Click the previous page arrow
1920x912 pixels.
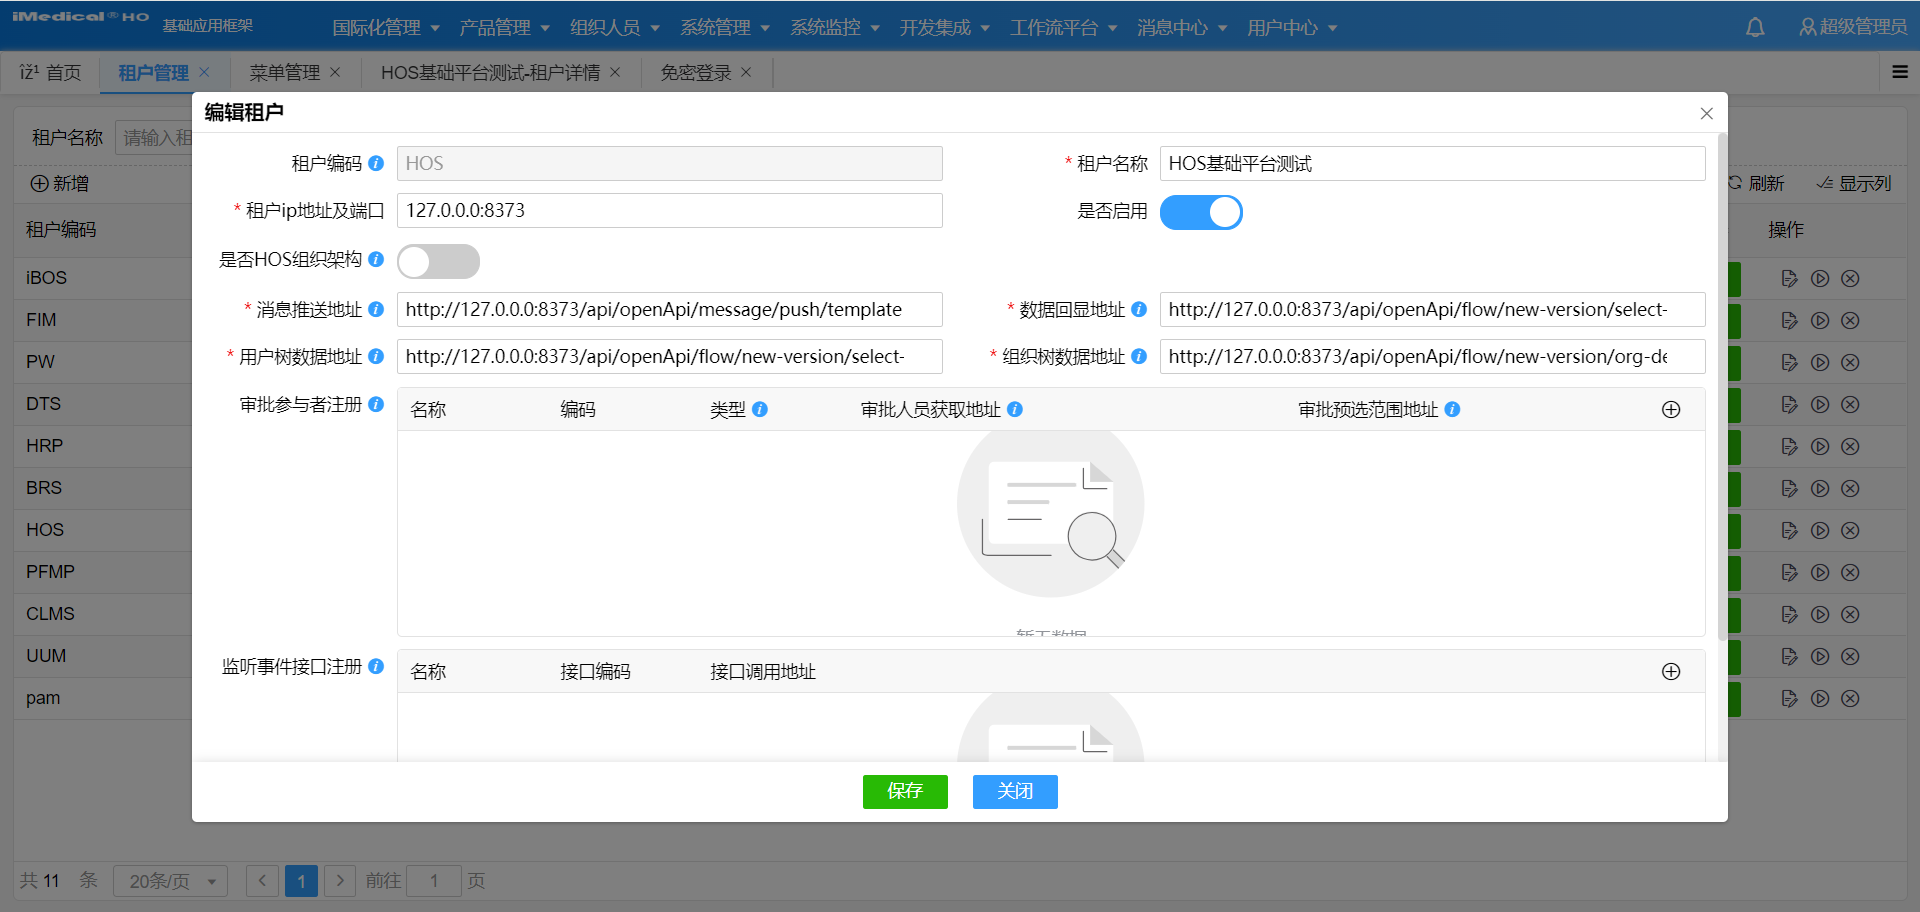pos(262,881)
